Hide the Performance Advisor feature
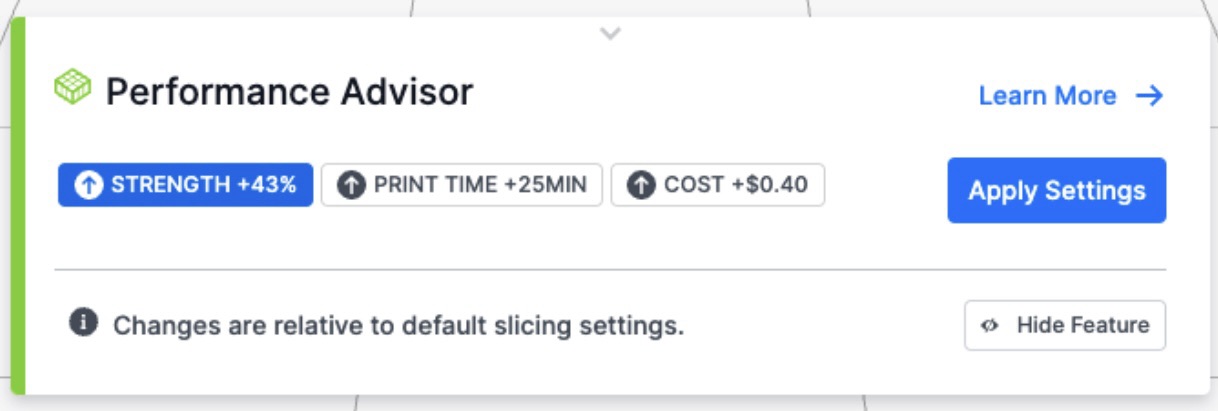Image resolution: width=1218 pixels, height=411 pixels. pyautogui.click(x=1065, y=325)
